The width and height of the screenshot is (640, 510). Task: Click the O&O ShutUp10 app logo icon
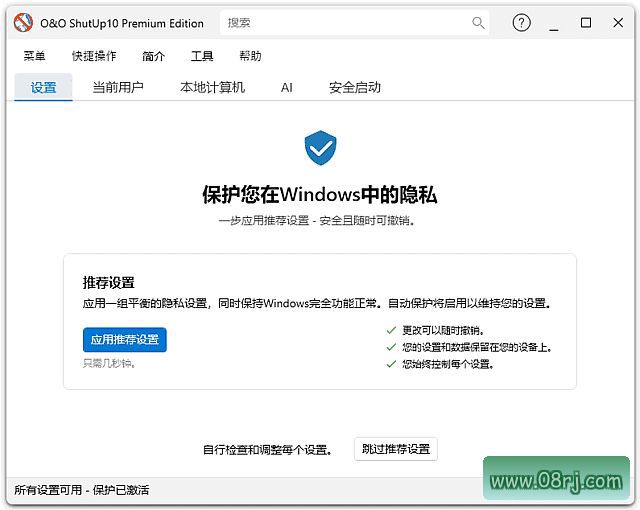tap(23, 22)
